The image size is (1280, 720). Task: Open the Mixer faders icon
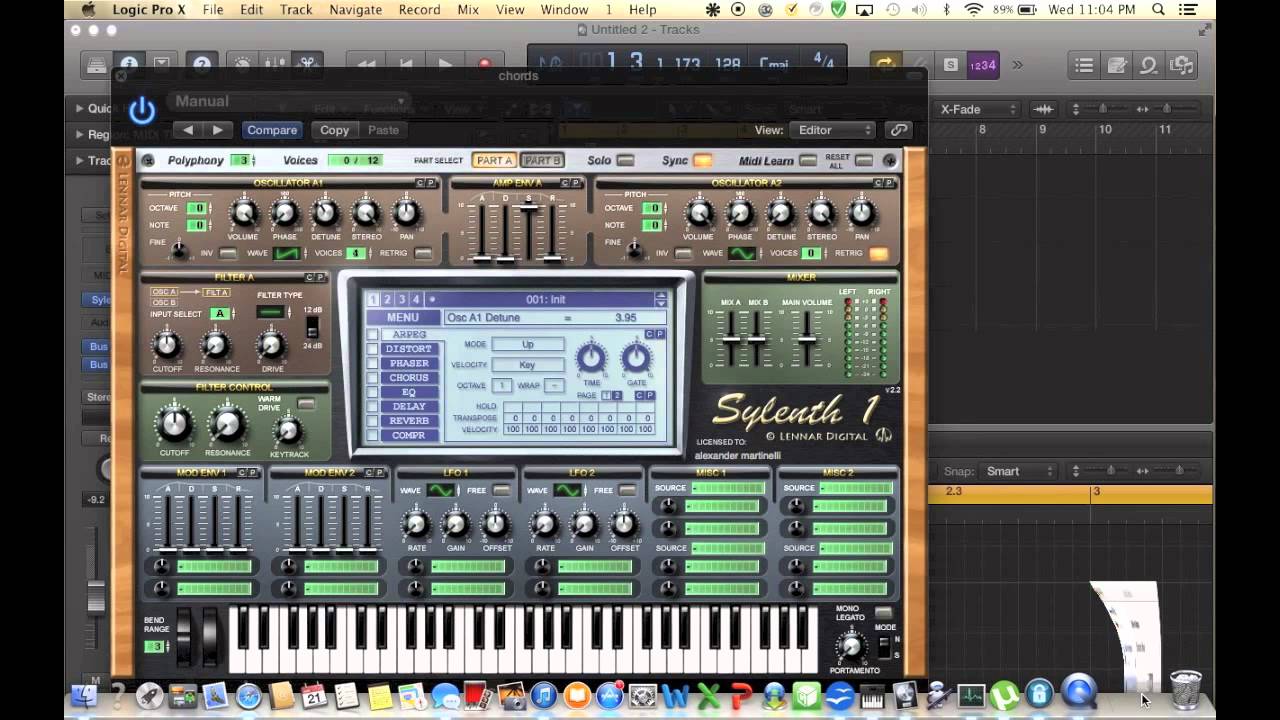pyautogui.click(x=274, y=65)
